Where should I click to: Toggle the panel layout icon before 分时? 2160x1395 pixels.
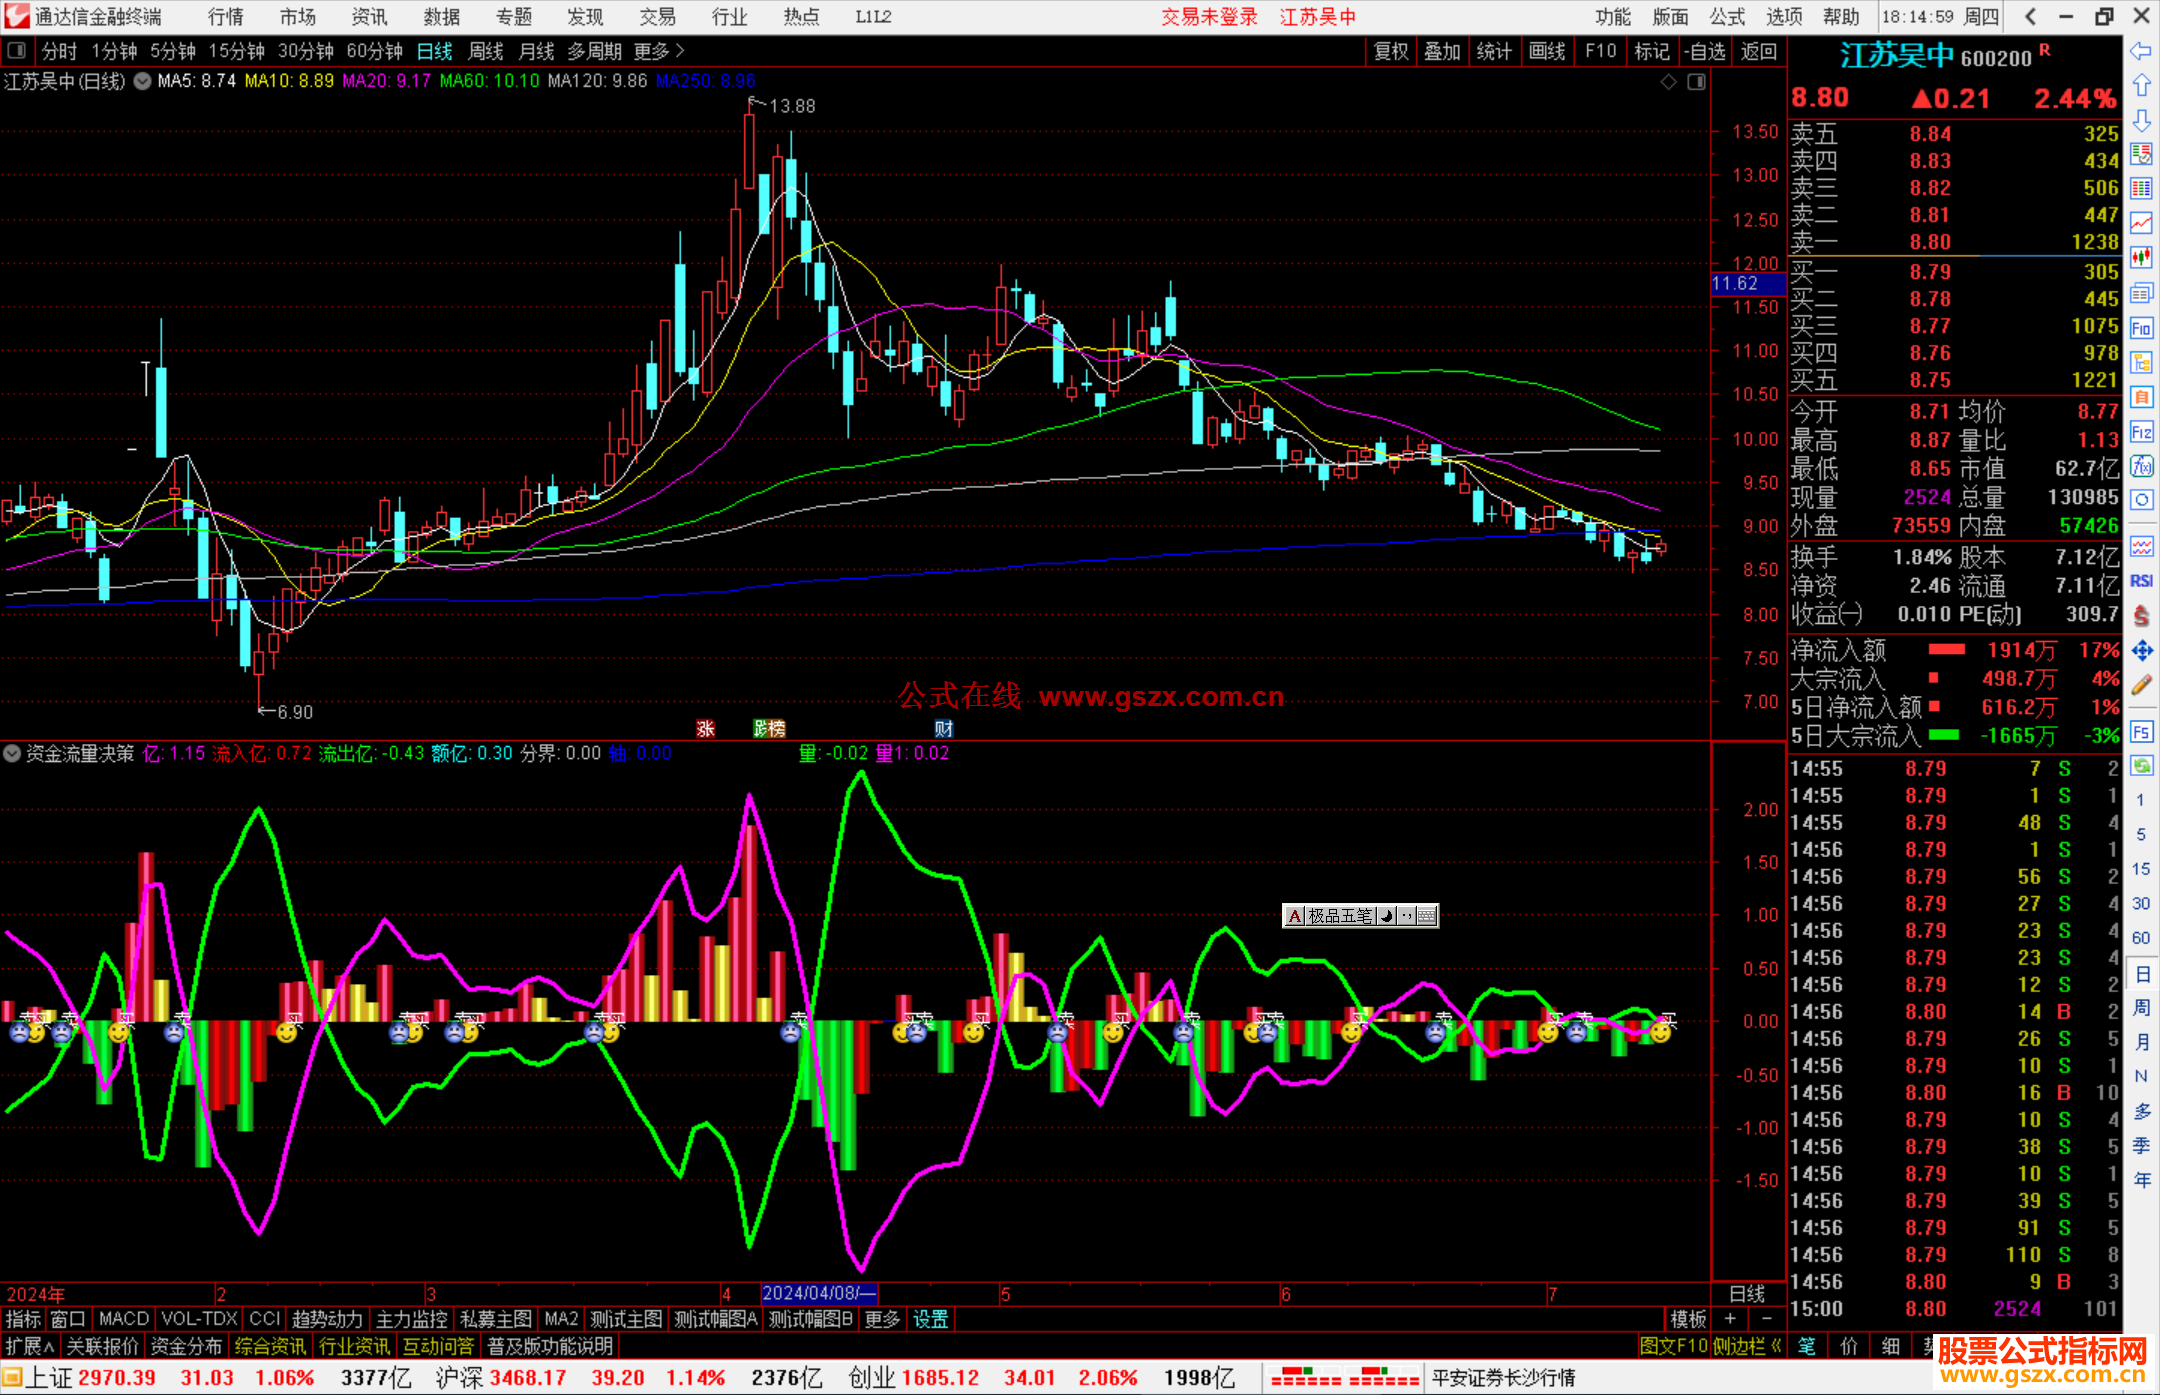(16, 50)
